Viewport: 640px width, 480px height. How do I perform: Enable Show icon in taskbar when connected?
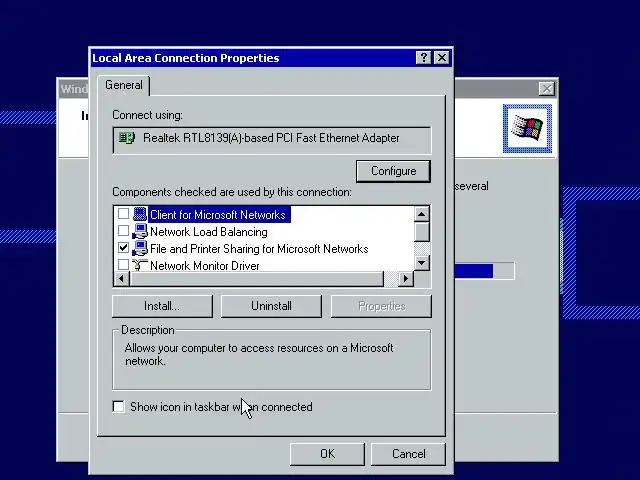point(118,407)
